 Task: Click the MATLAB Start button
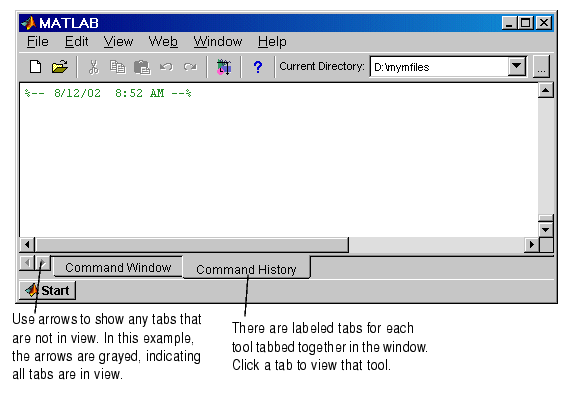pyautogui.click(x=47, y=290)
